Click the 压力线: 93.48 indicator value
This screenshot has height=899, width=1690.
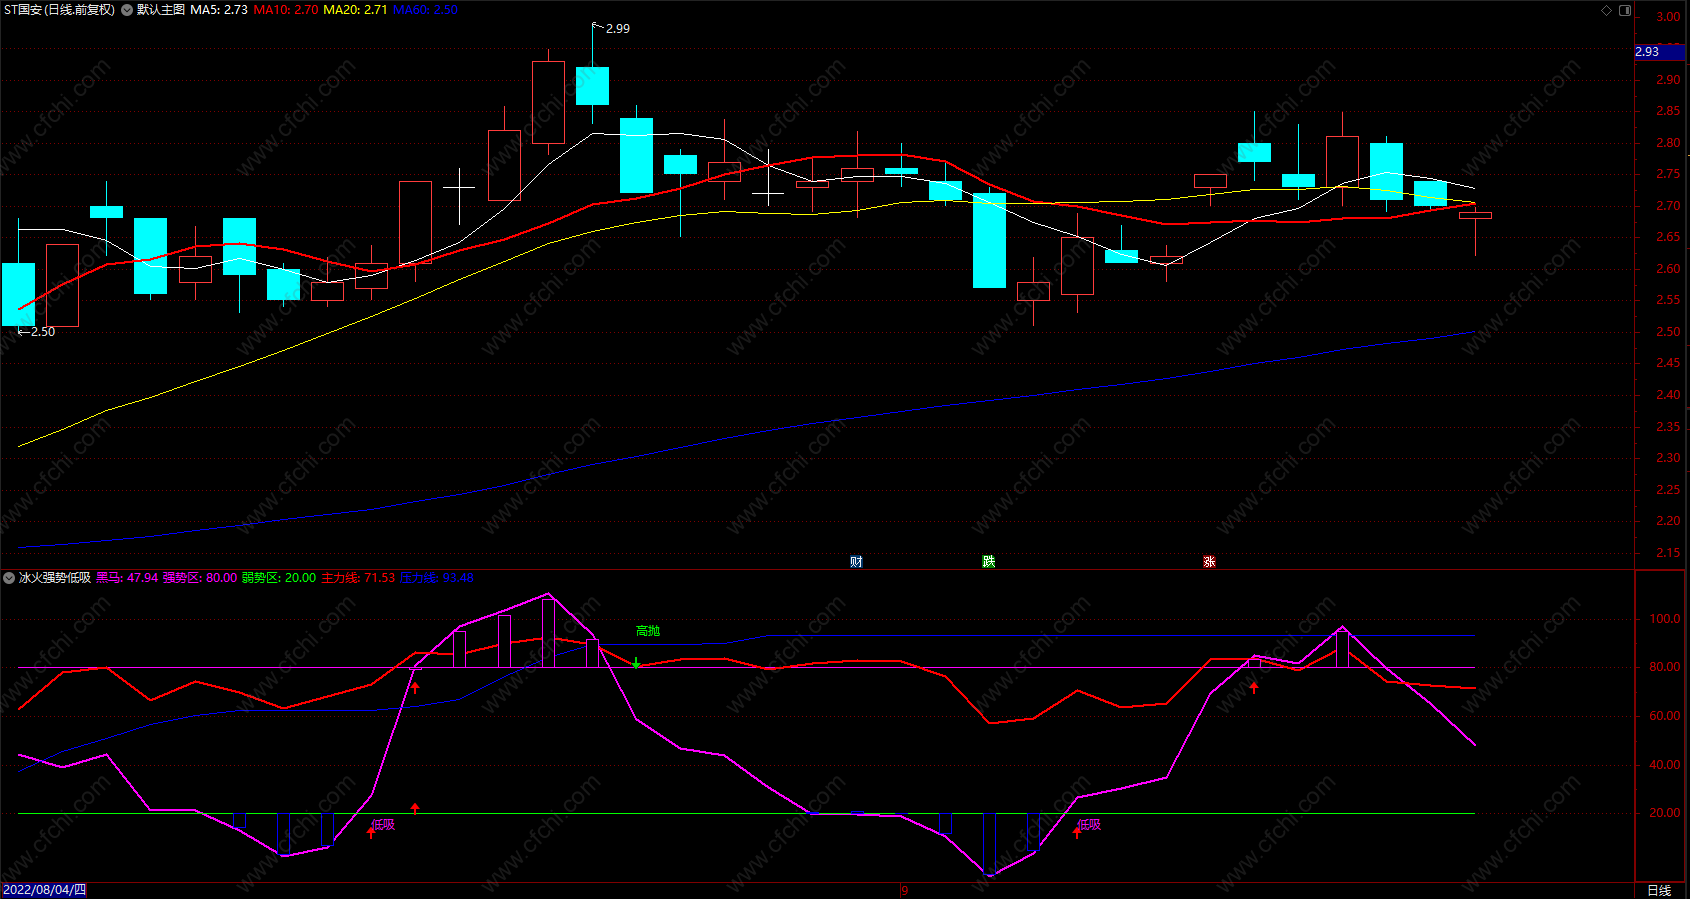[437, 578]
